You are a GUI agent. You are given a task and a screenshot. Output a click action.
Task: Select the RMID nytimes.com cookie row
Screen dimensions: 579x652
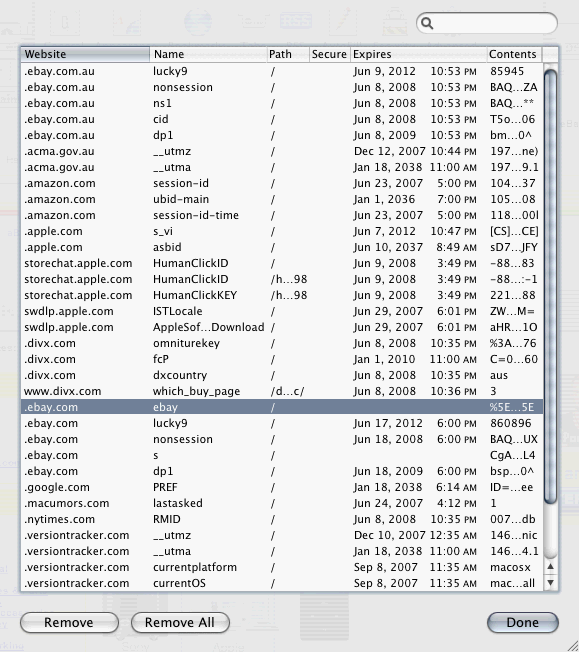[282, 519]
